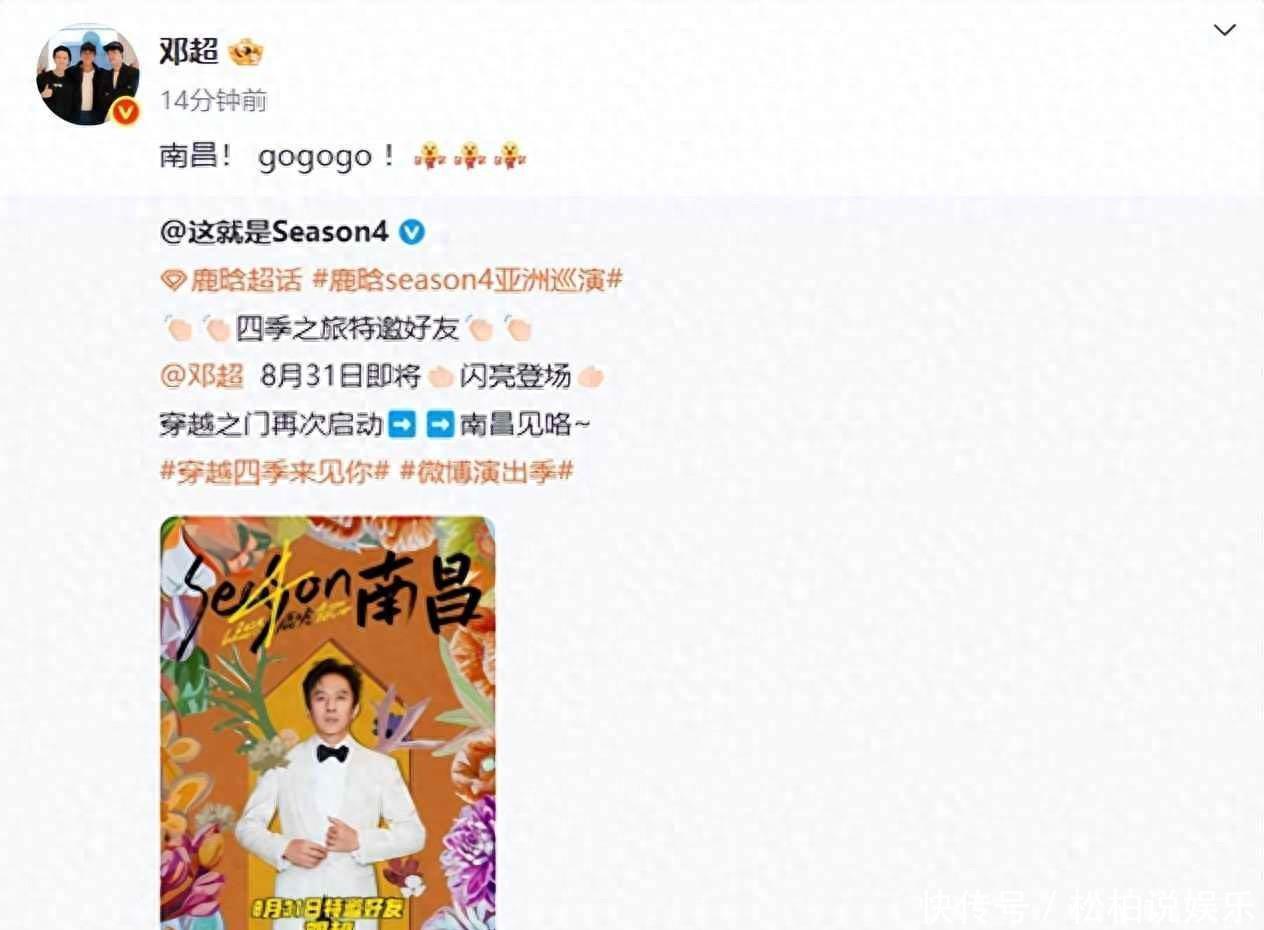Click the first chick emoji after gogogo
This screenshot has height=930, width=1264.
431,156
